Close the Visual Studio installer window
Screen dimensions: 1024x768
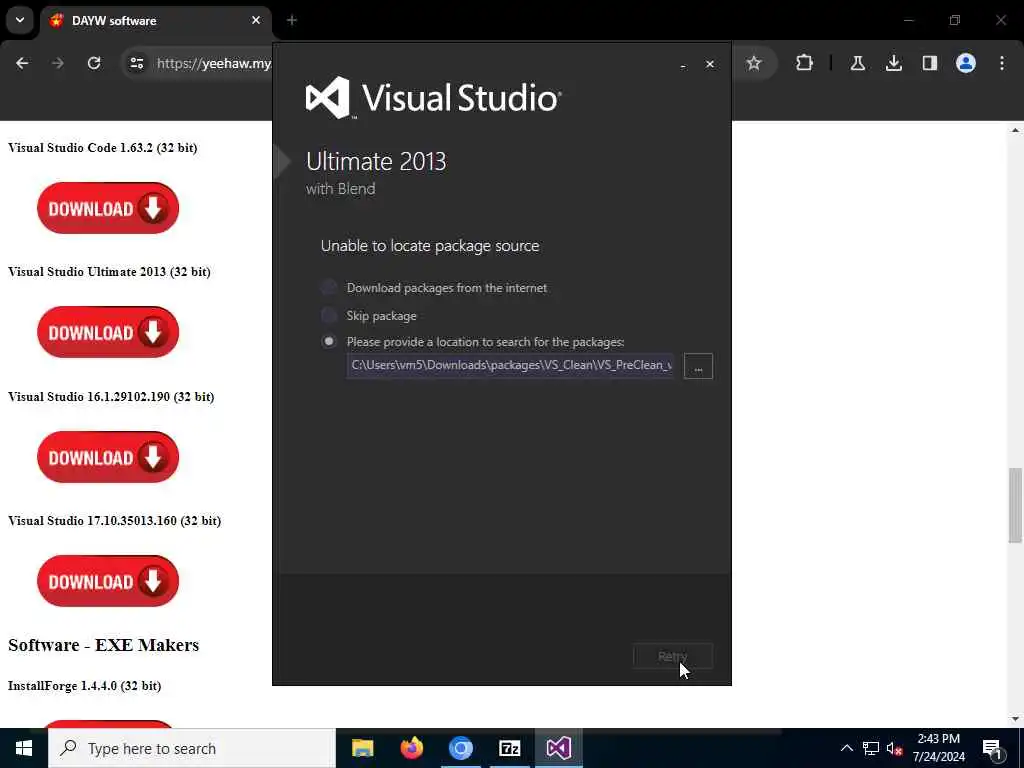710,65
